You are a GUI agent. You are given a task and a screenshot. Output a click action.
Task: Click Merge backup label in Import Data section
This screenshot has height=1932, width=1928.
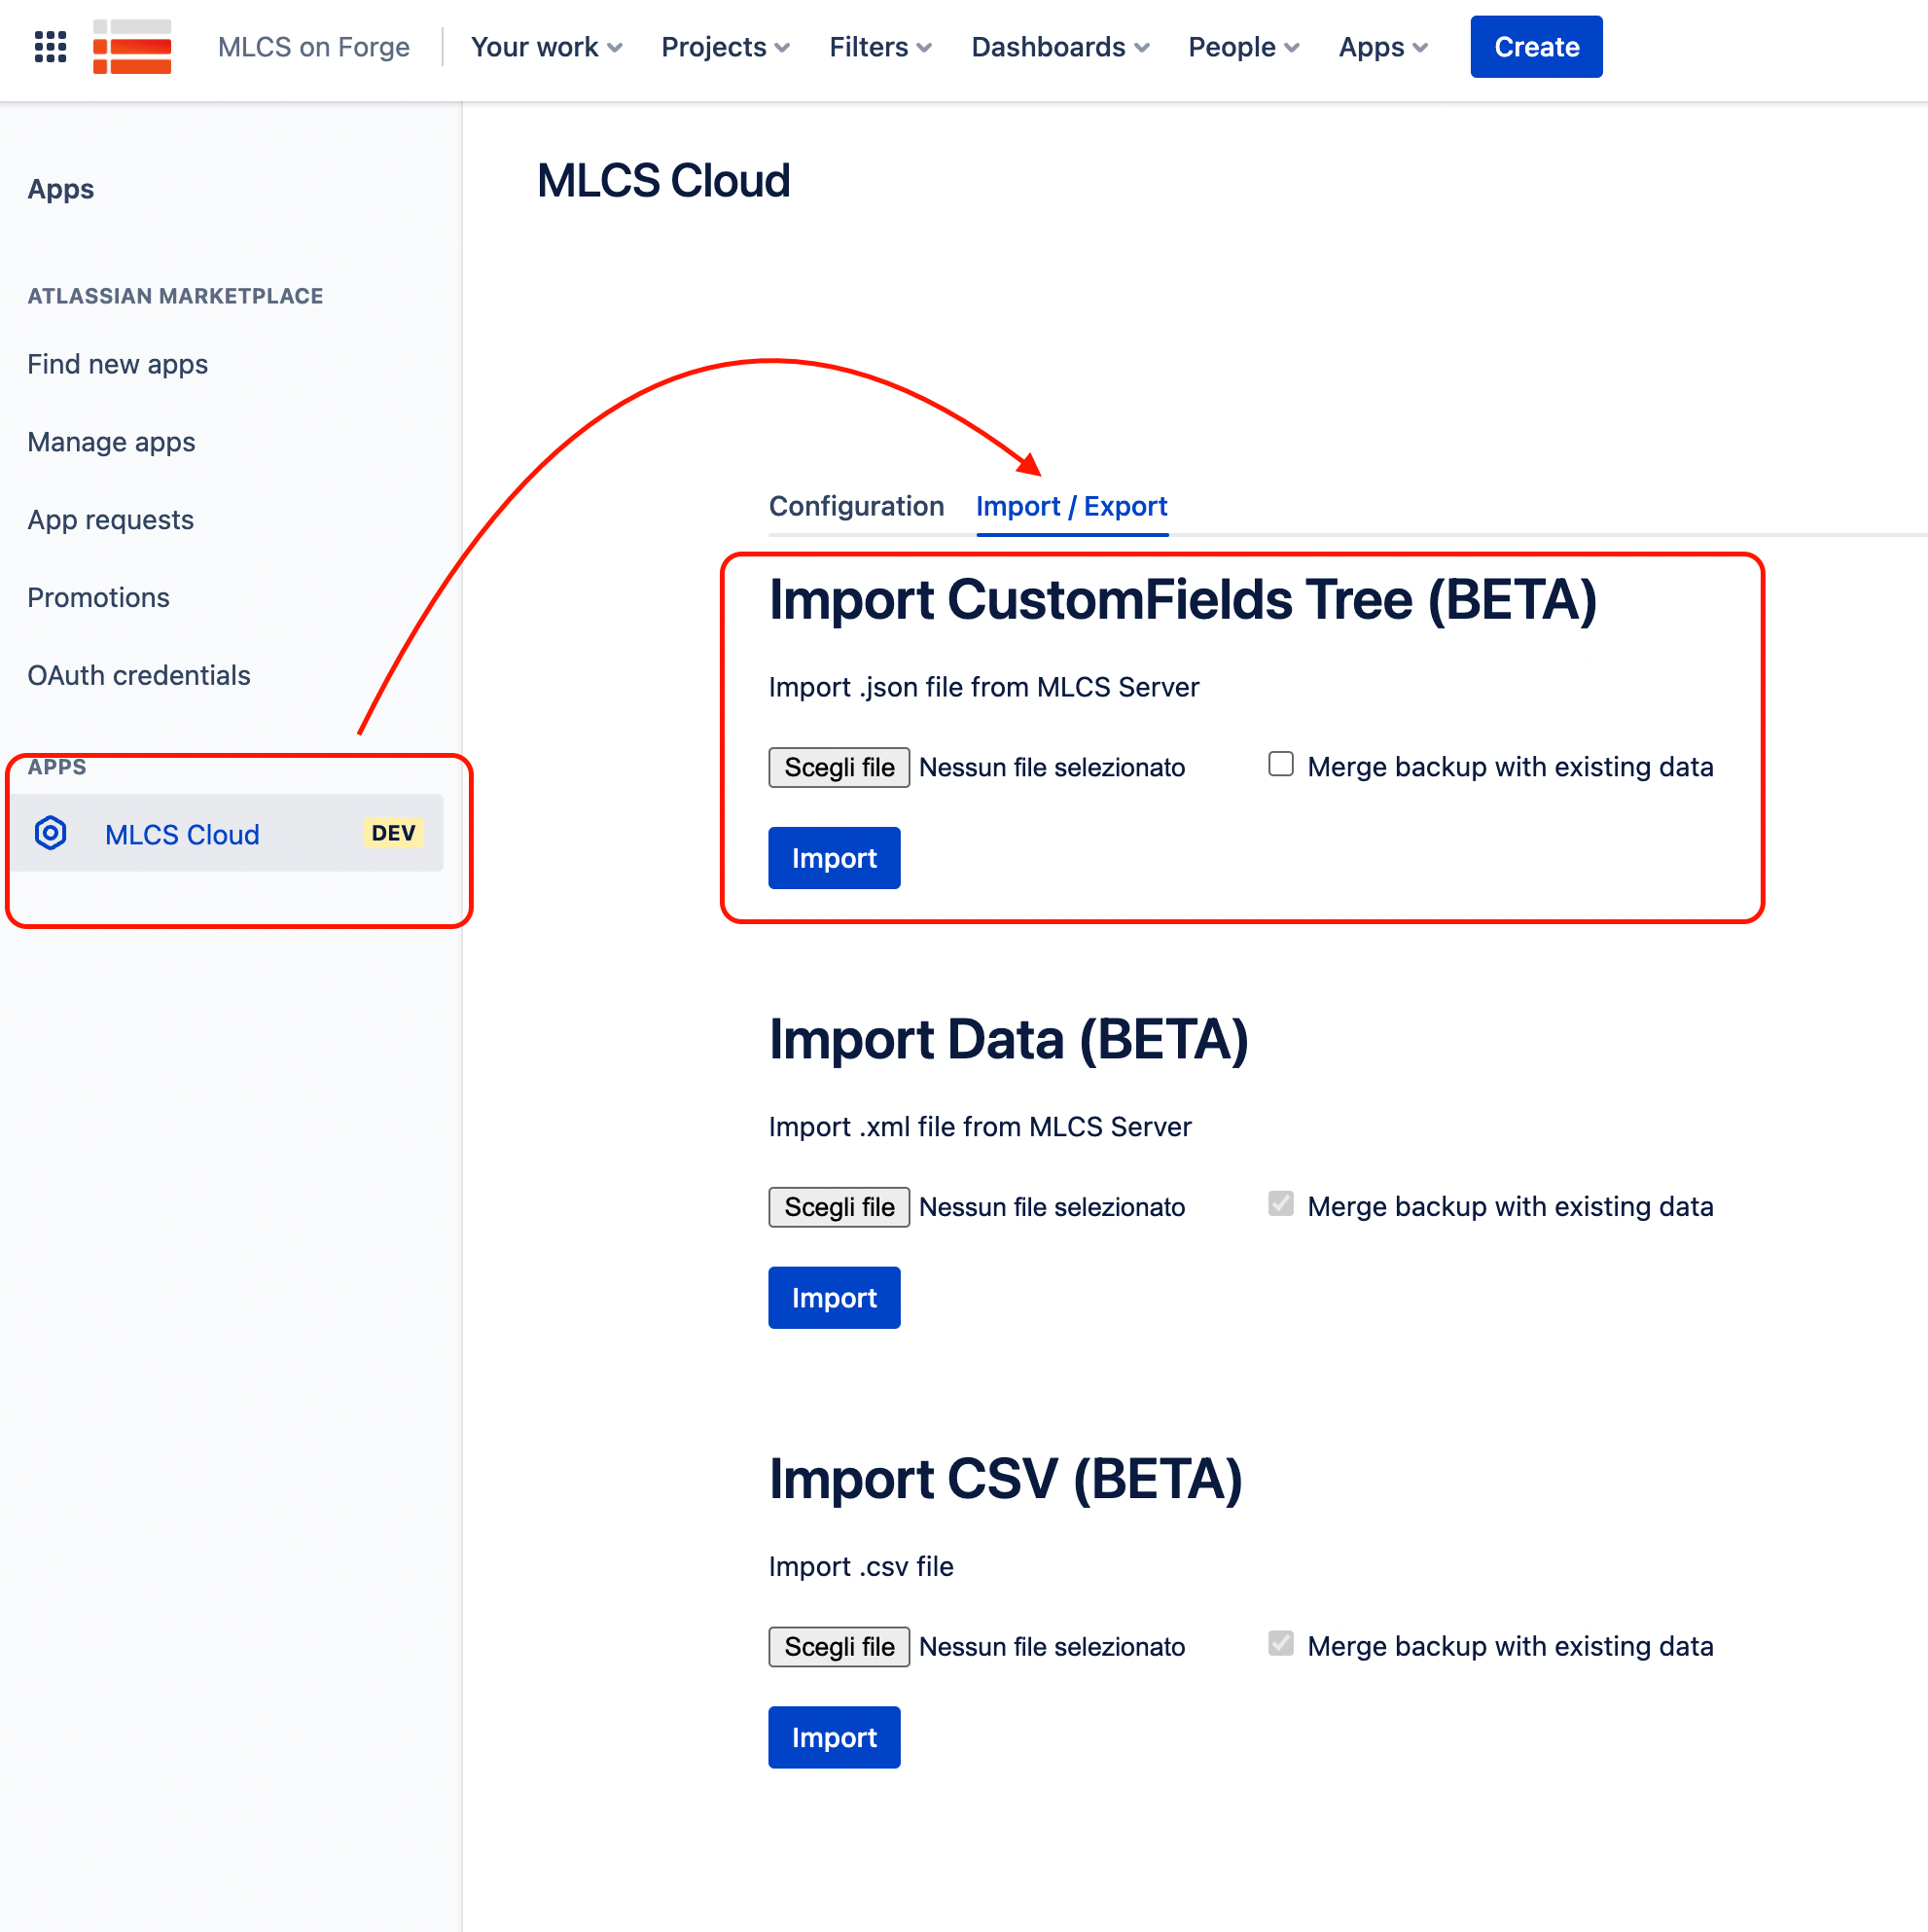tap(1510, 1206)
